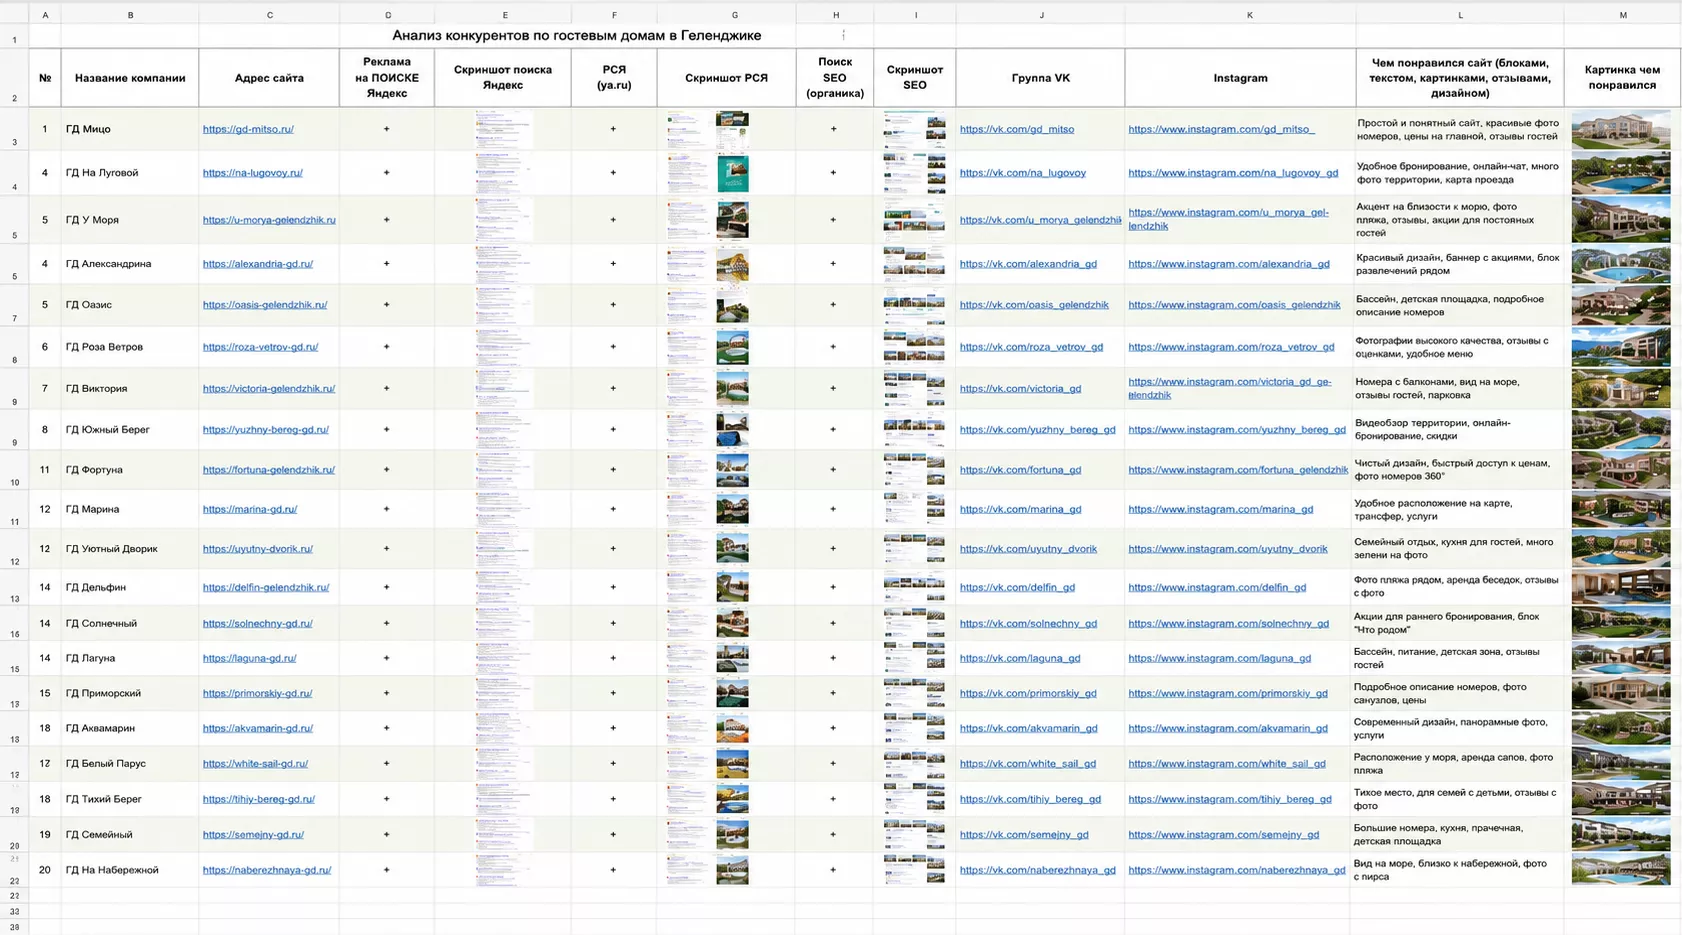
Task: Open the instagram.com/semejny_gd link
Action: point(1223,835)
